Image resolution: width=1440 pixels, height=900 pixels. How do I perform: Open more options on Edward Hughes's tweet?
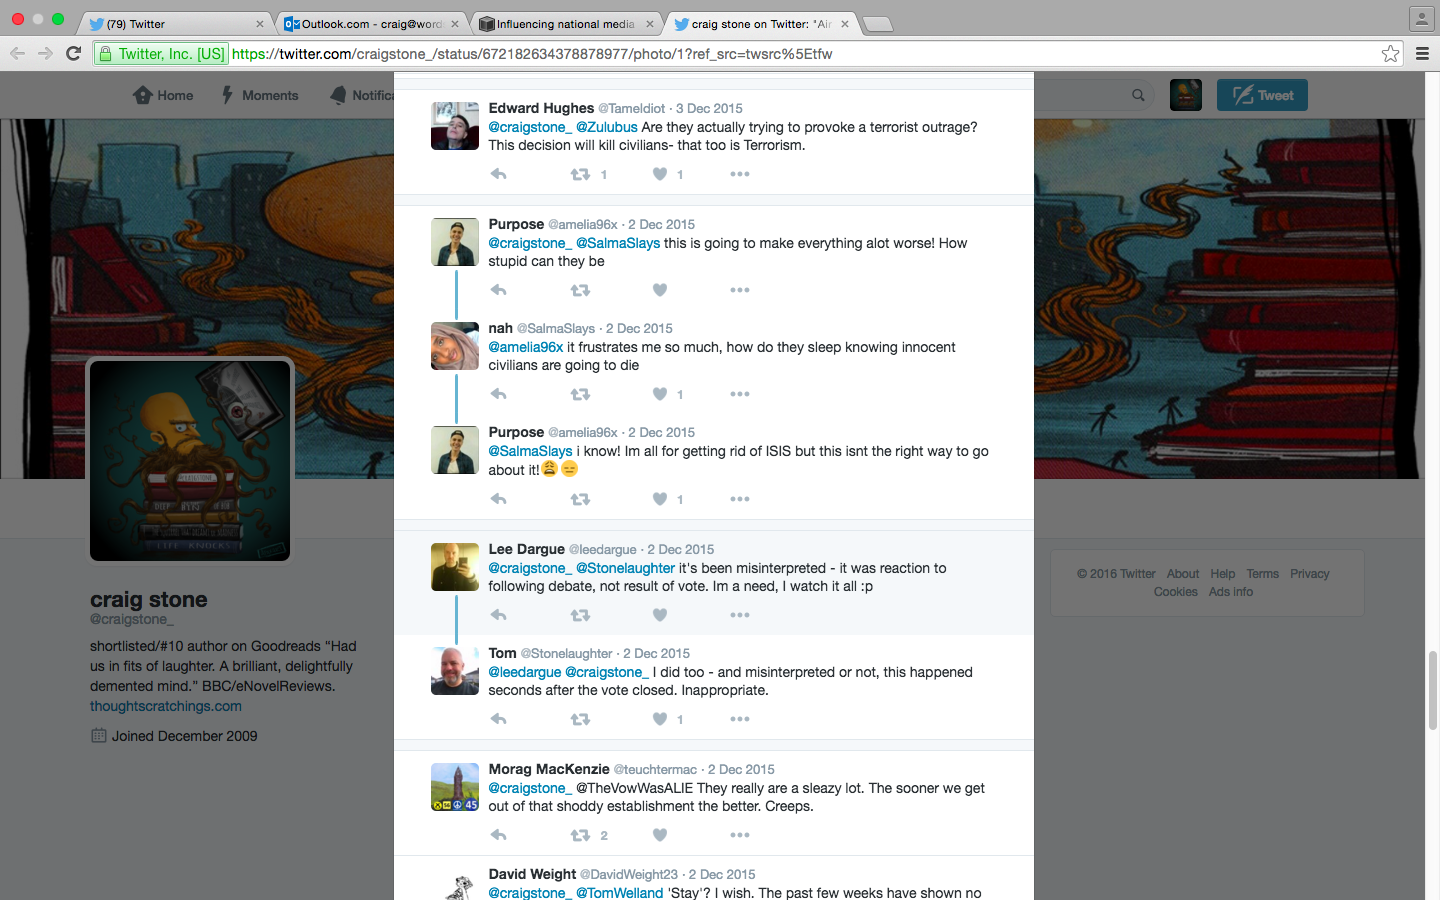(740, 174)
